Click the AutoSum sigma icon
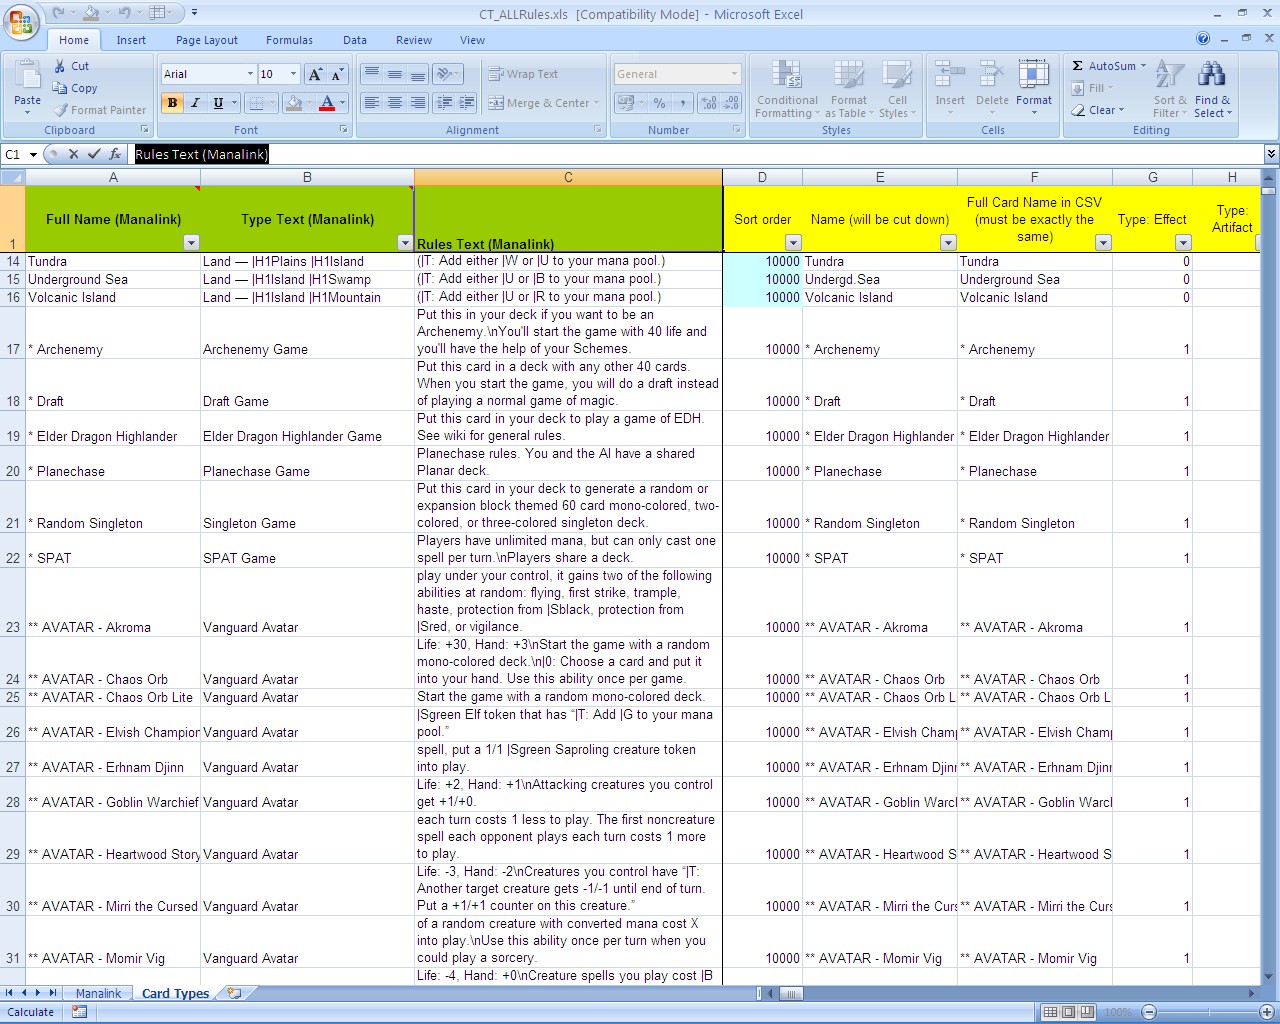 coord(1078,66)
